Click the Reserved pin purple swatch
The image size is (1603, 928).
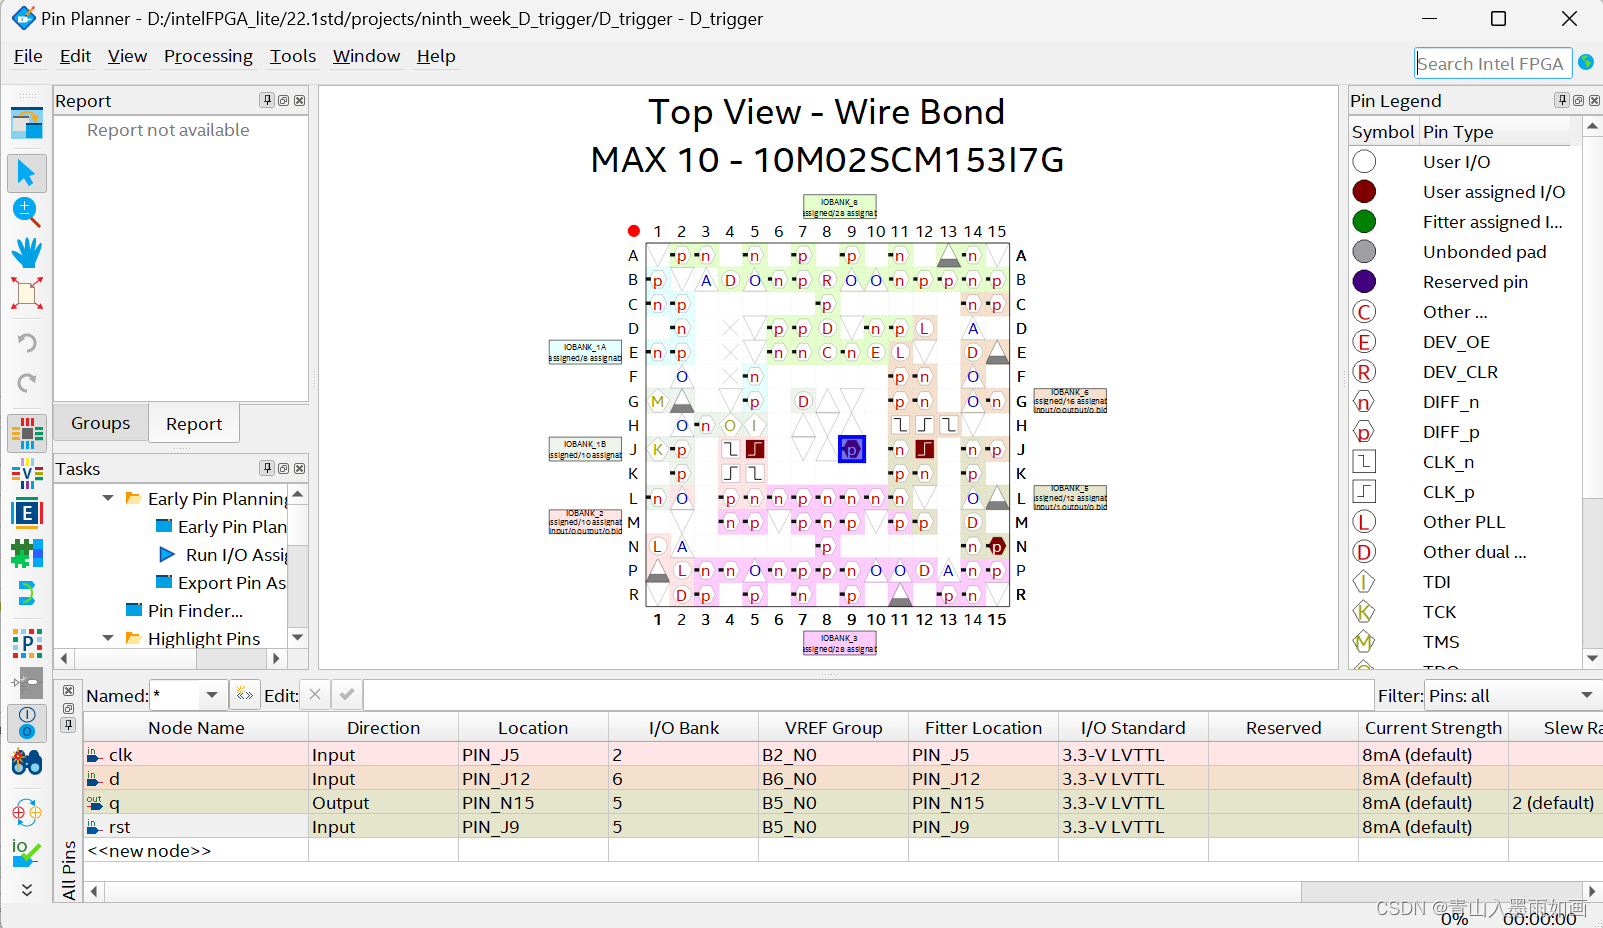coord(1364,281)
